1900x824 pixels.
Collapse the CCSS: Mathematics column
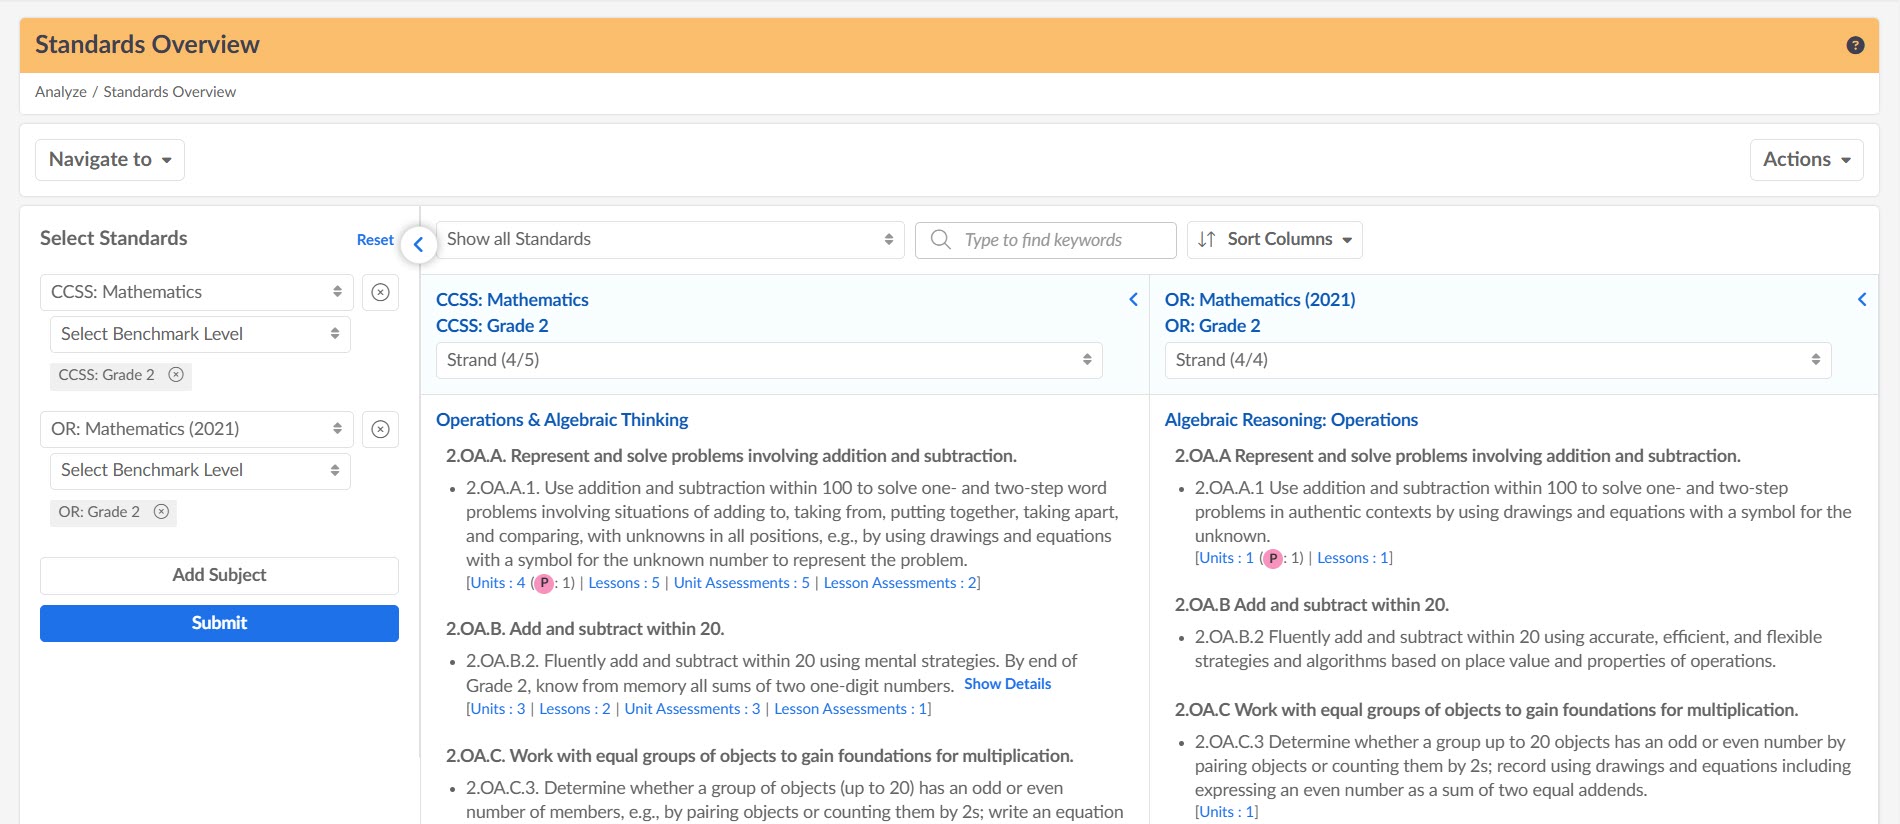(x=1133, y=299)
